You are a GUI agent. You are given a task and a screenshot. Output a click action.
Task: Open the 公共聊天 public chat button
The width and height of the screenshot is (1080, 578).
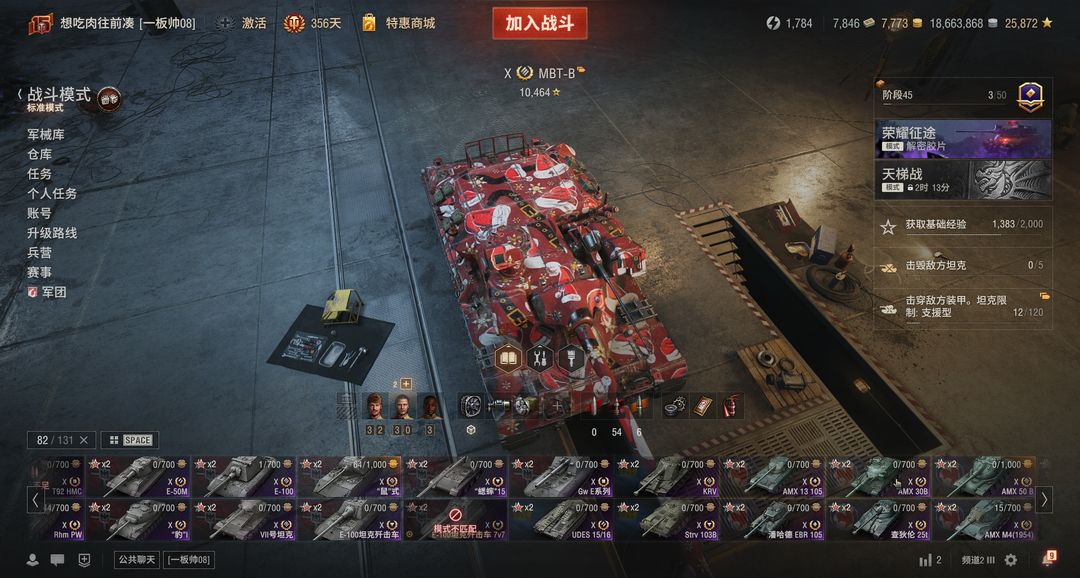point(136,559)
